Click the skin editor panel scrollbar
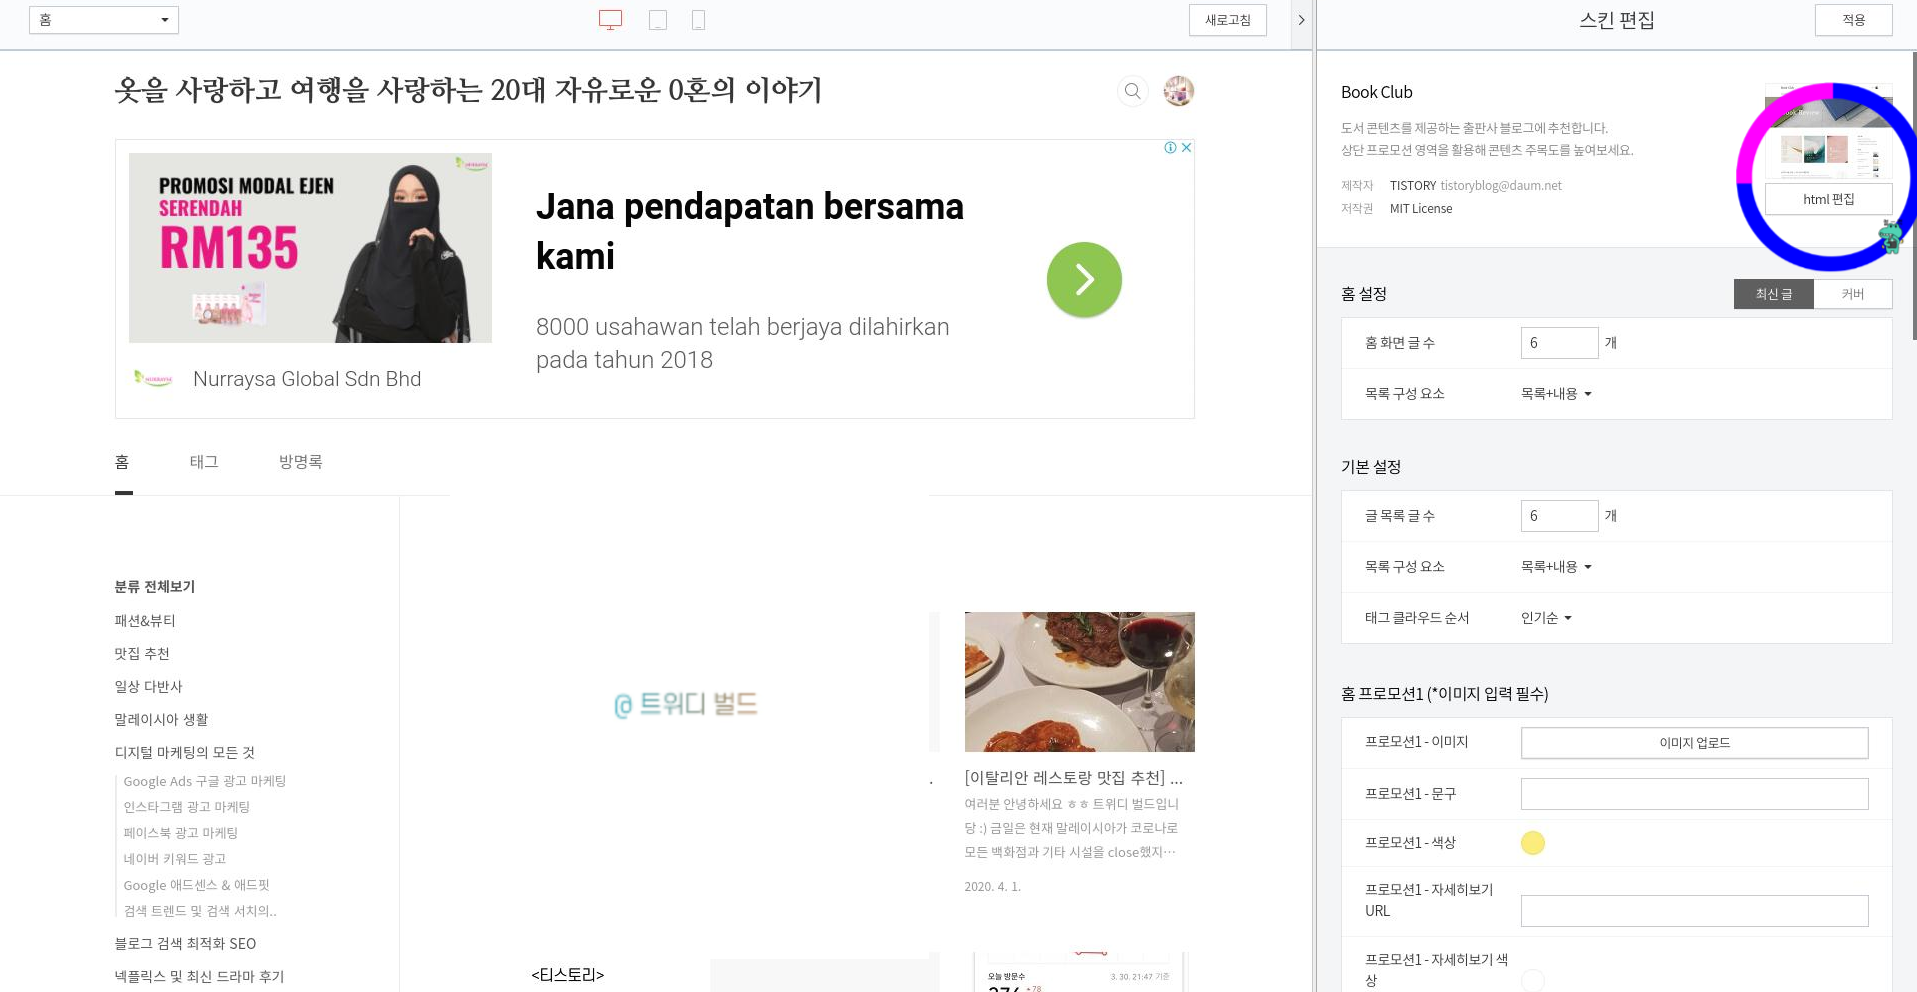 point(1913,195)
